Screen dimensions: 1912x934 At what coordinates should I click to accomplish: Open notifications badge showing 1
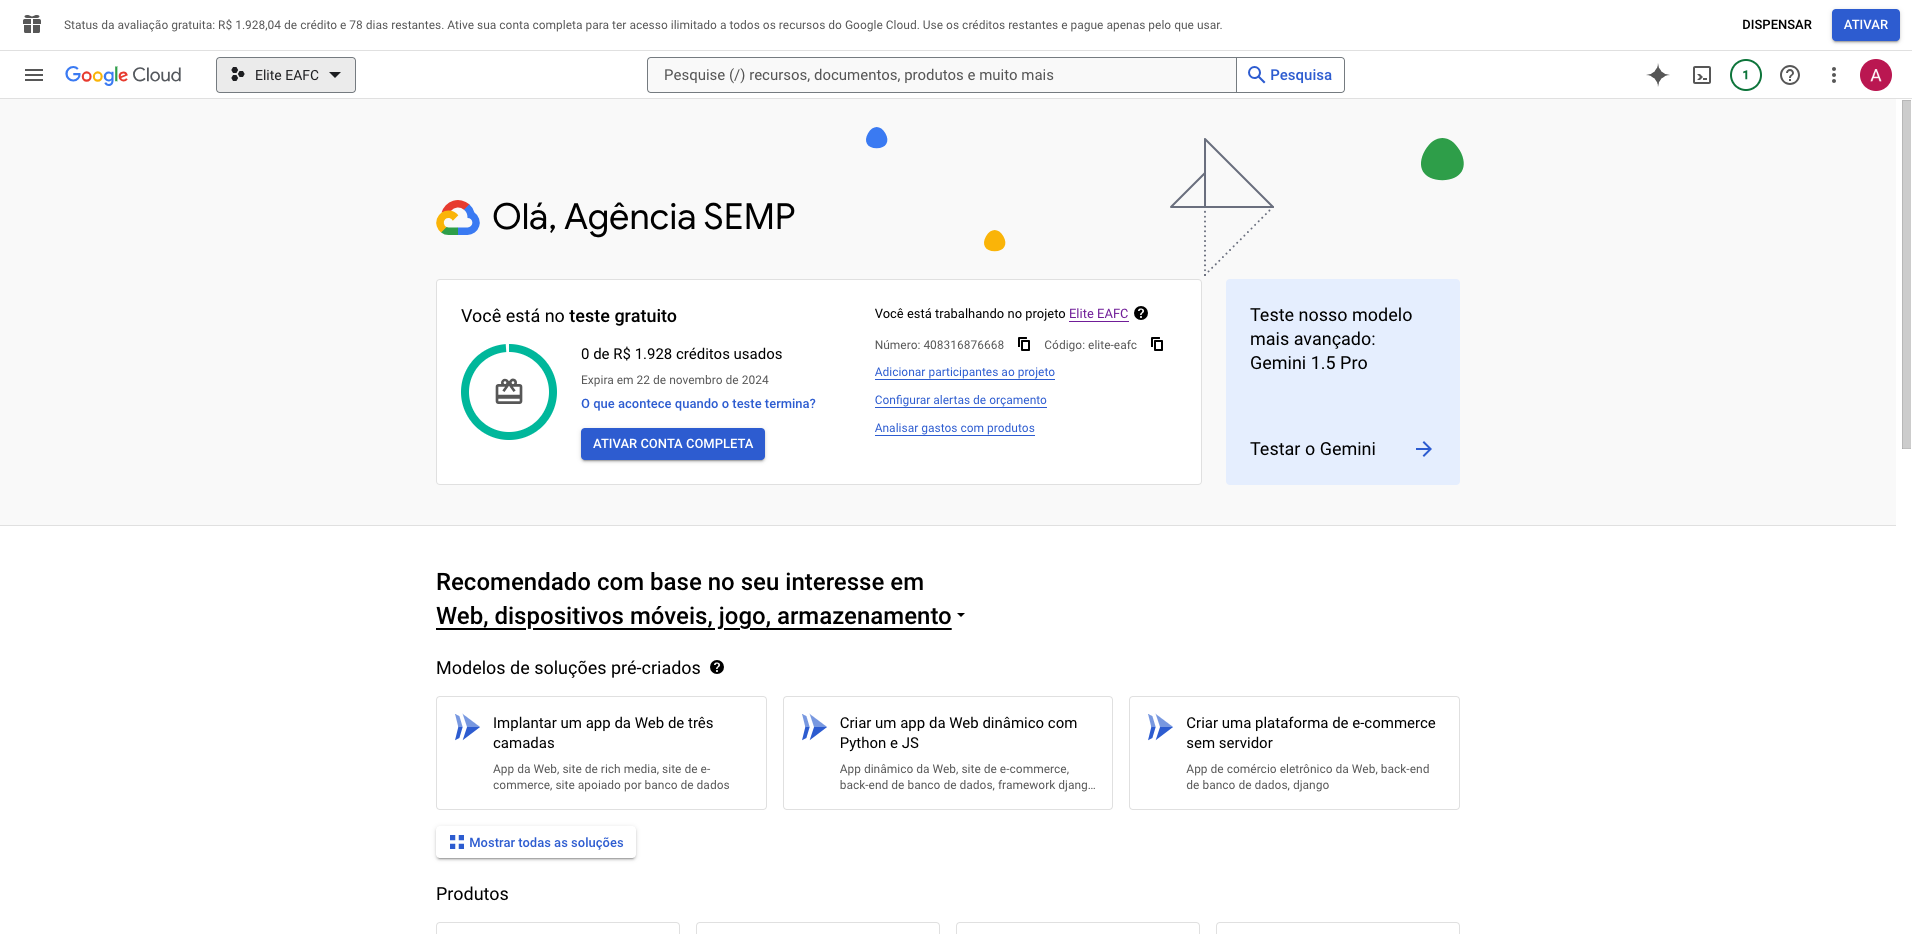click(1746, 75)
